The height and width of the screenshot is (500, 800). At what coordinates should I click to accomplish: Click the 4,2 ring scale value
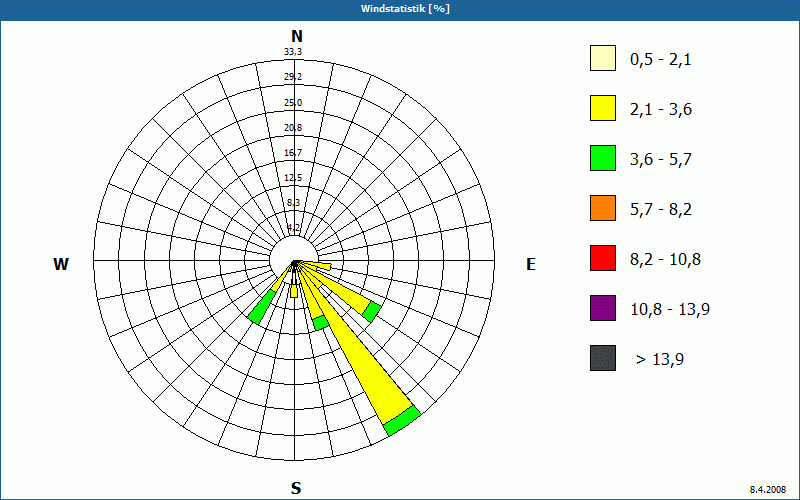click(x=293, y=227)
